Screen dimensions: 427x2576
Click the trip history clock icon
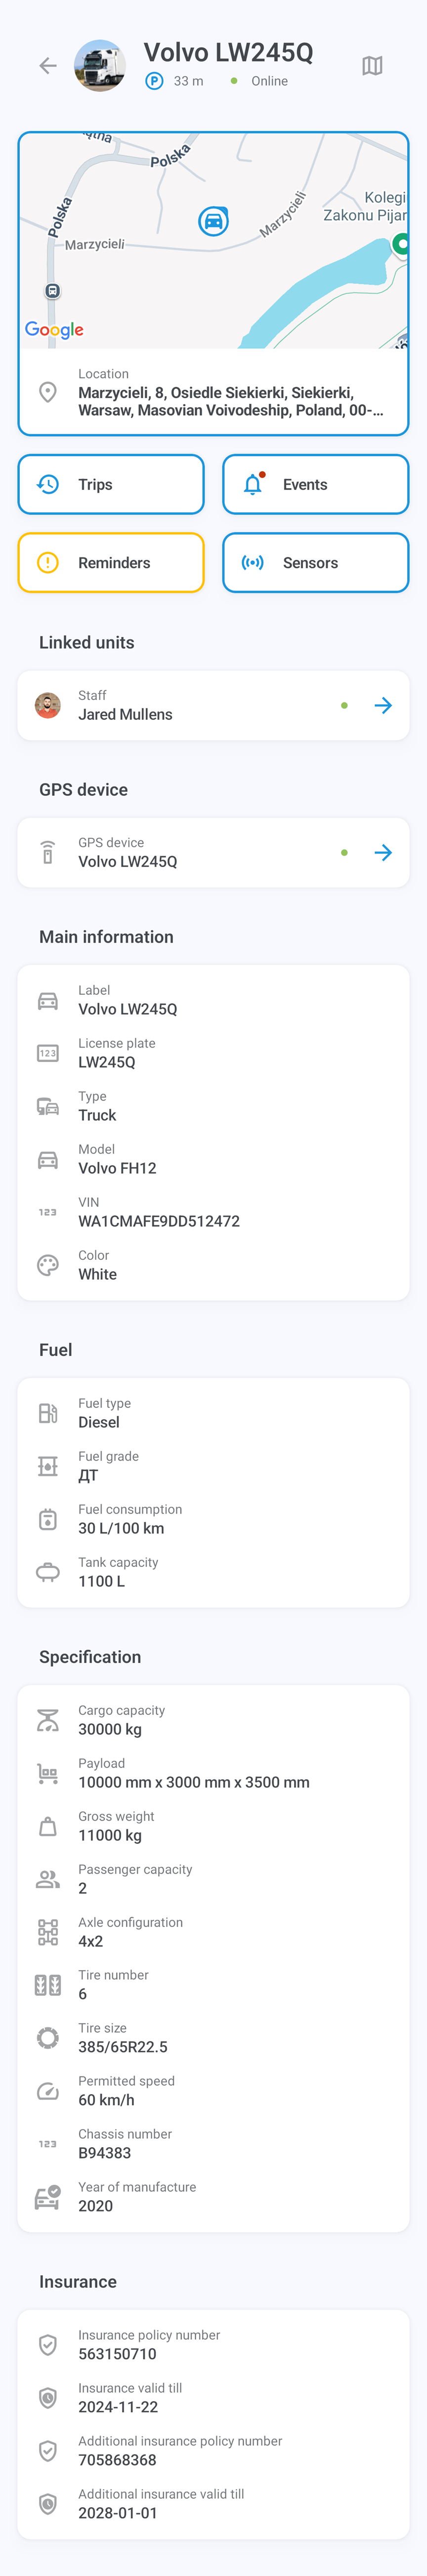click(x=48, y=484)
